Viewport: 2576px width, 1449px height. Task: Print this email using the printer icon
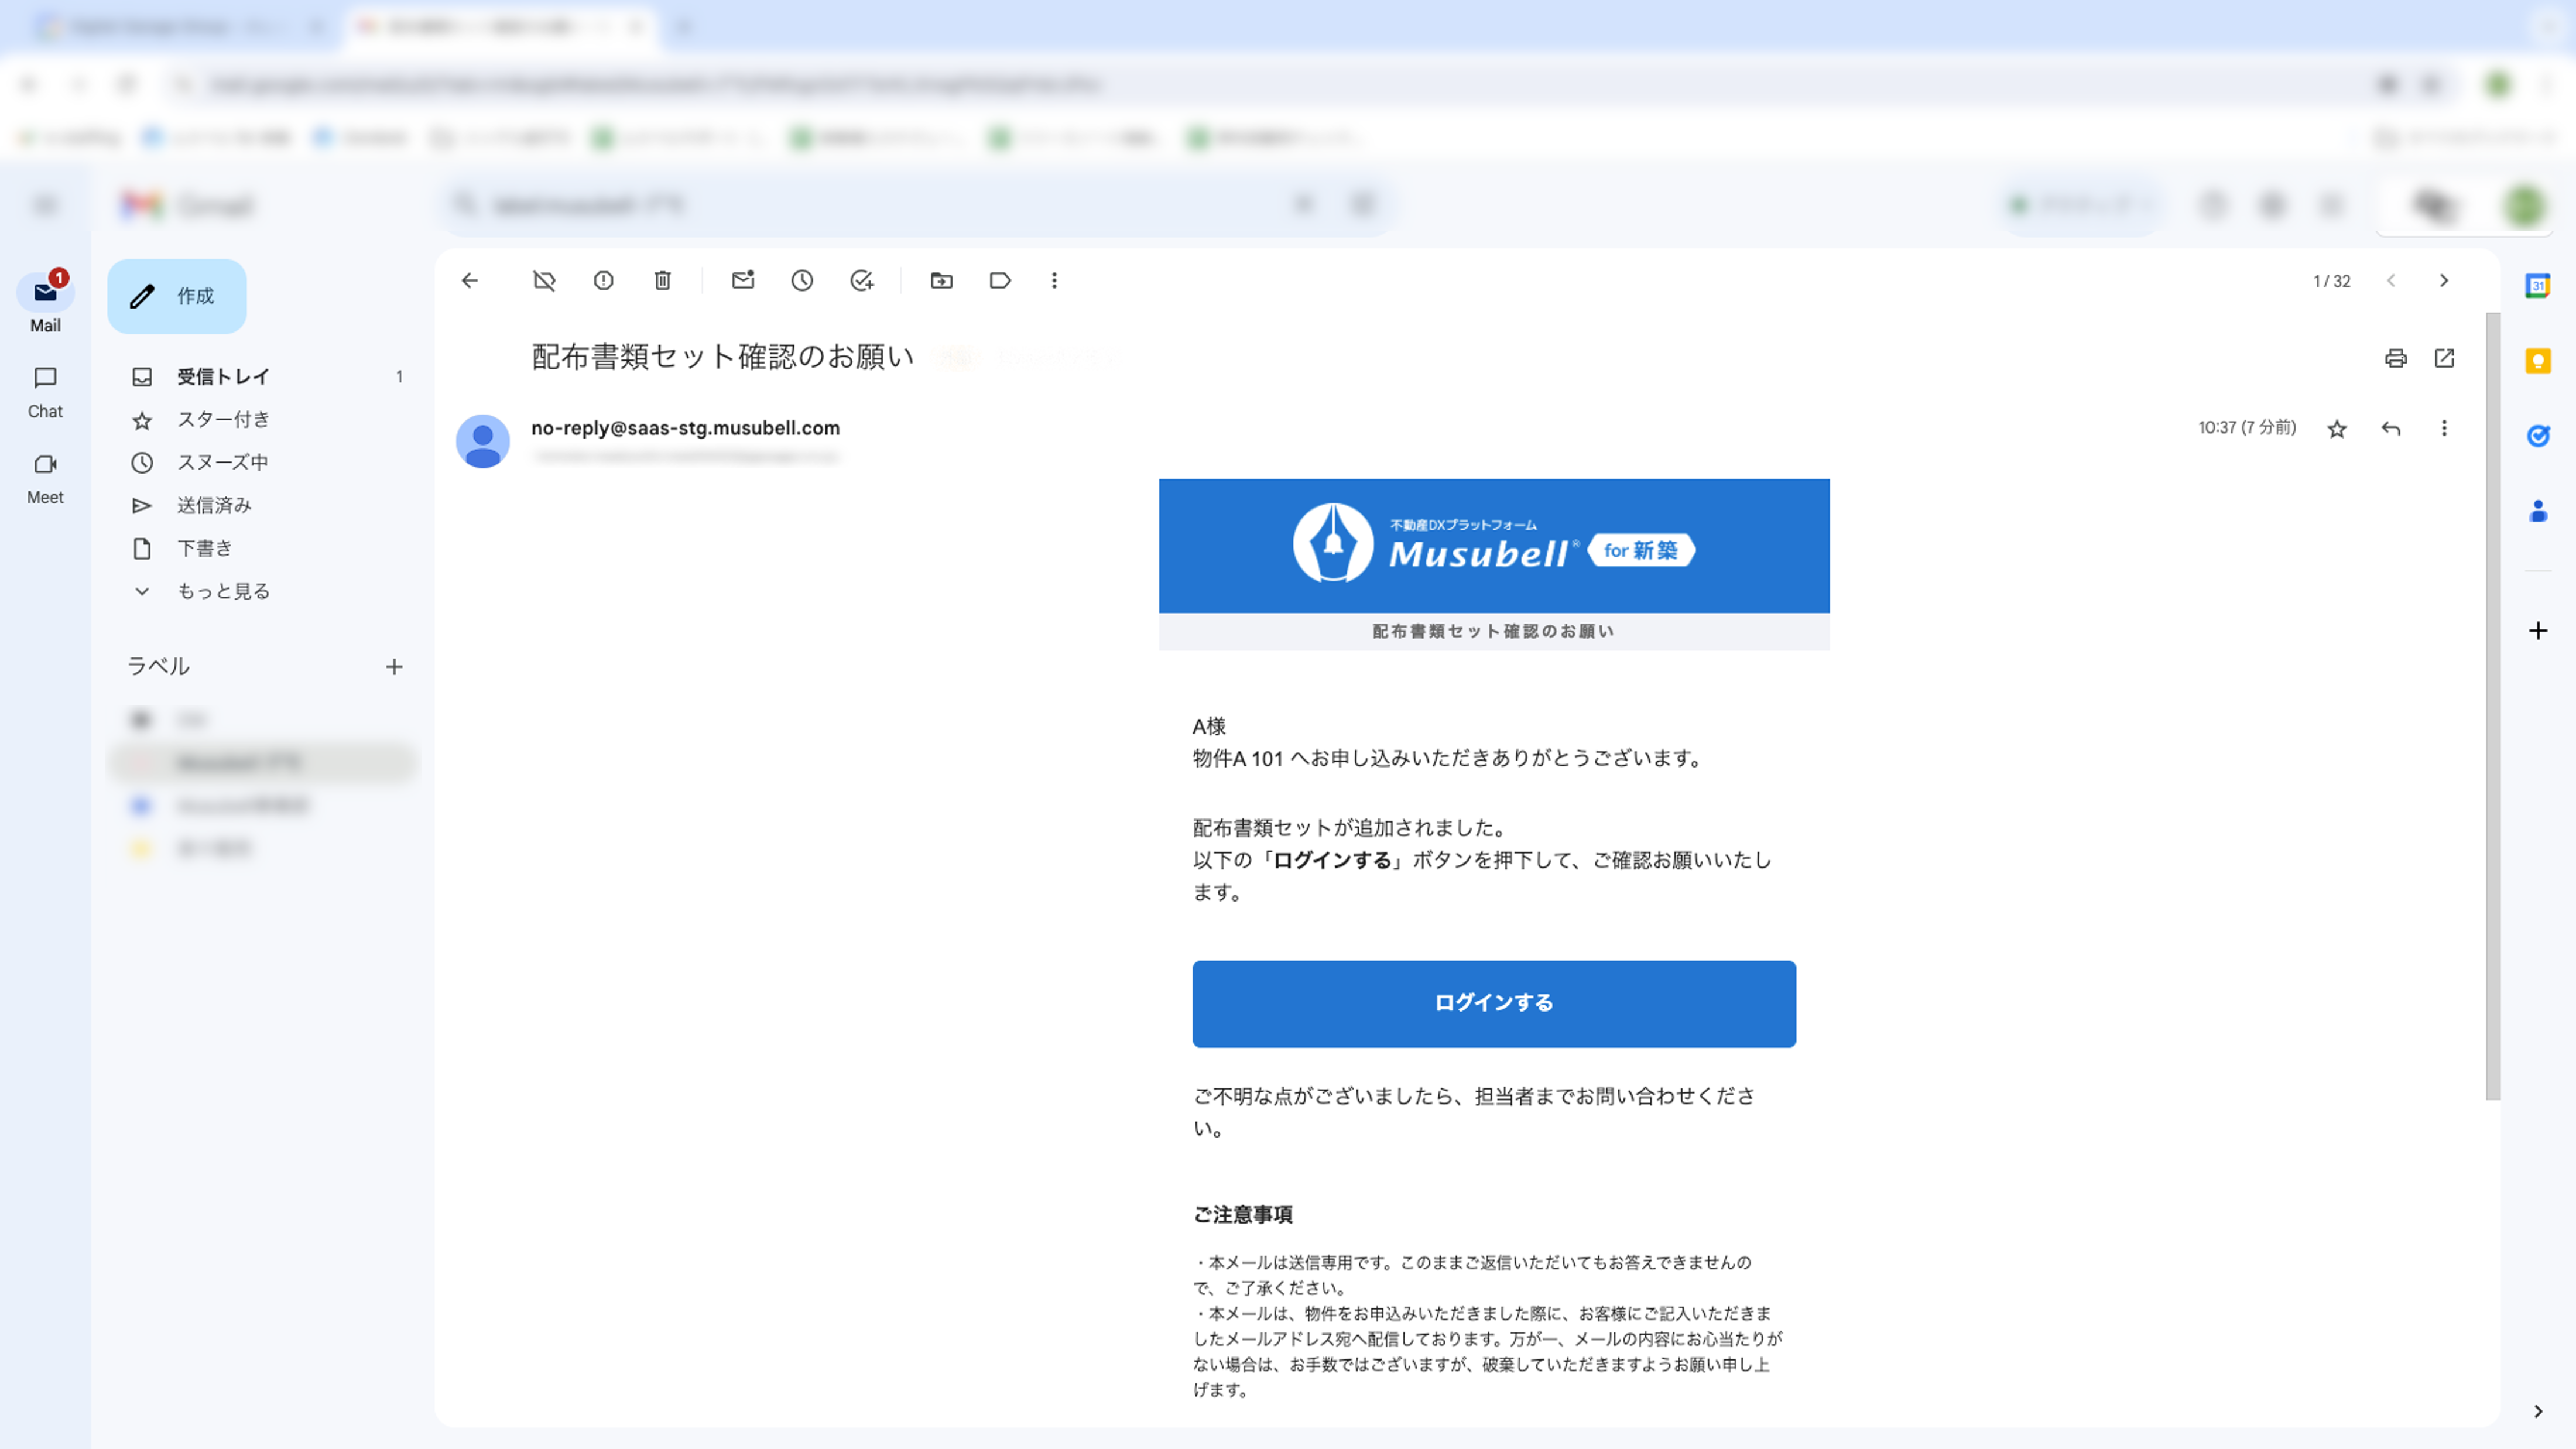coord(2395,358)
